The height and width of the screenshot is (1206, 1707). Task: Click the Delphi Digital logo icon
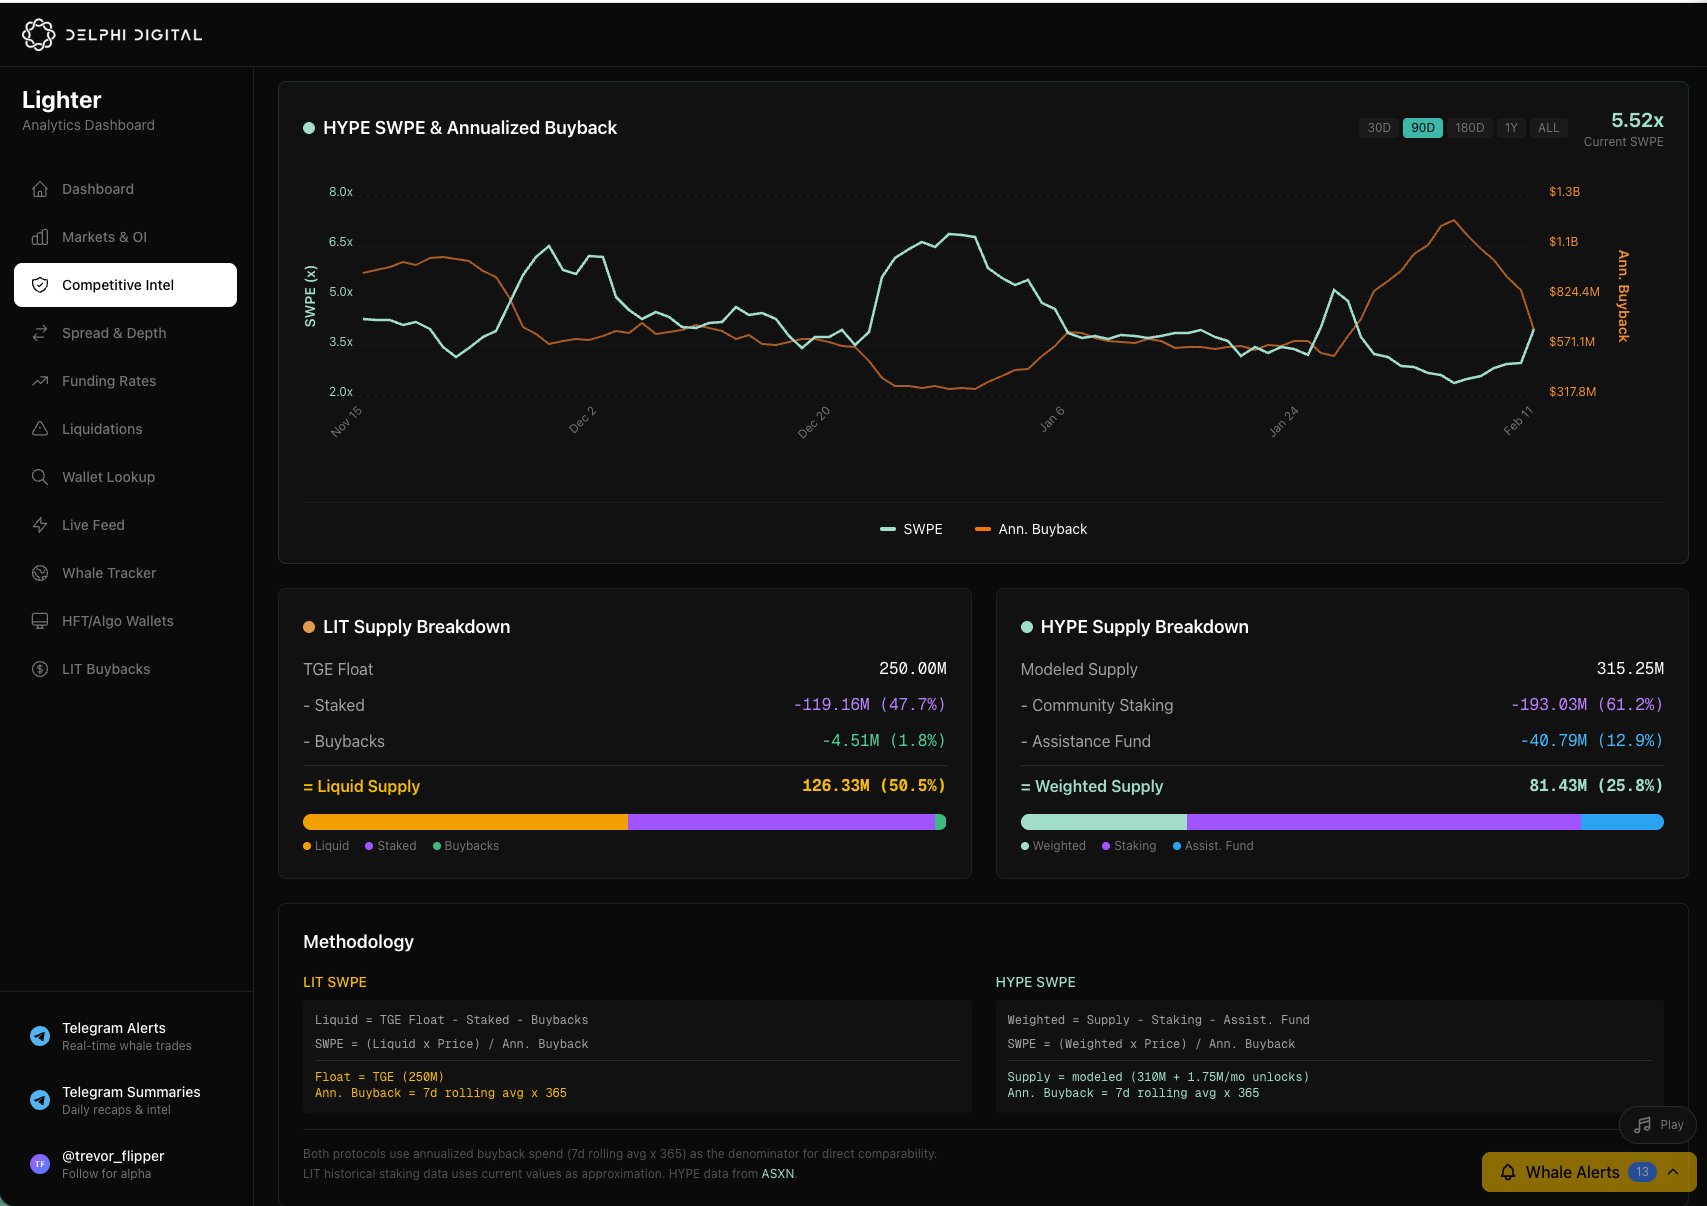point(38,35)
